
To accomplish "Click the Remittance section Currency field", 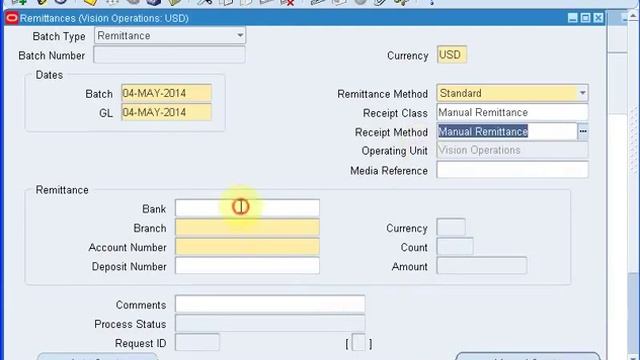I will [x=451, y=227].
